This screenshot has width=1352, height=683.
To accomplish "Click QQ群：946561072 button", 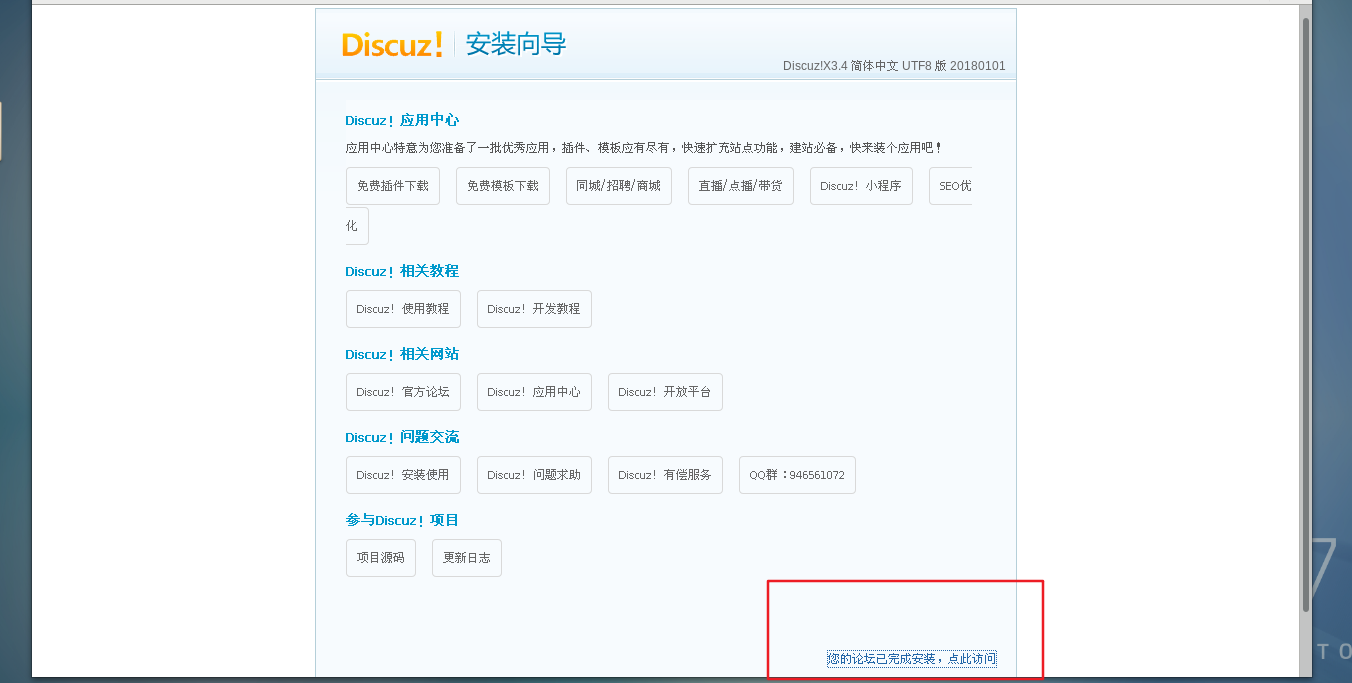I will tap(797, 475).
